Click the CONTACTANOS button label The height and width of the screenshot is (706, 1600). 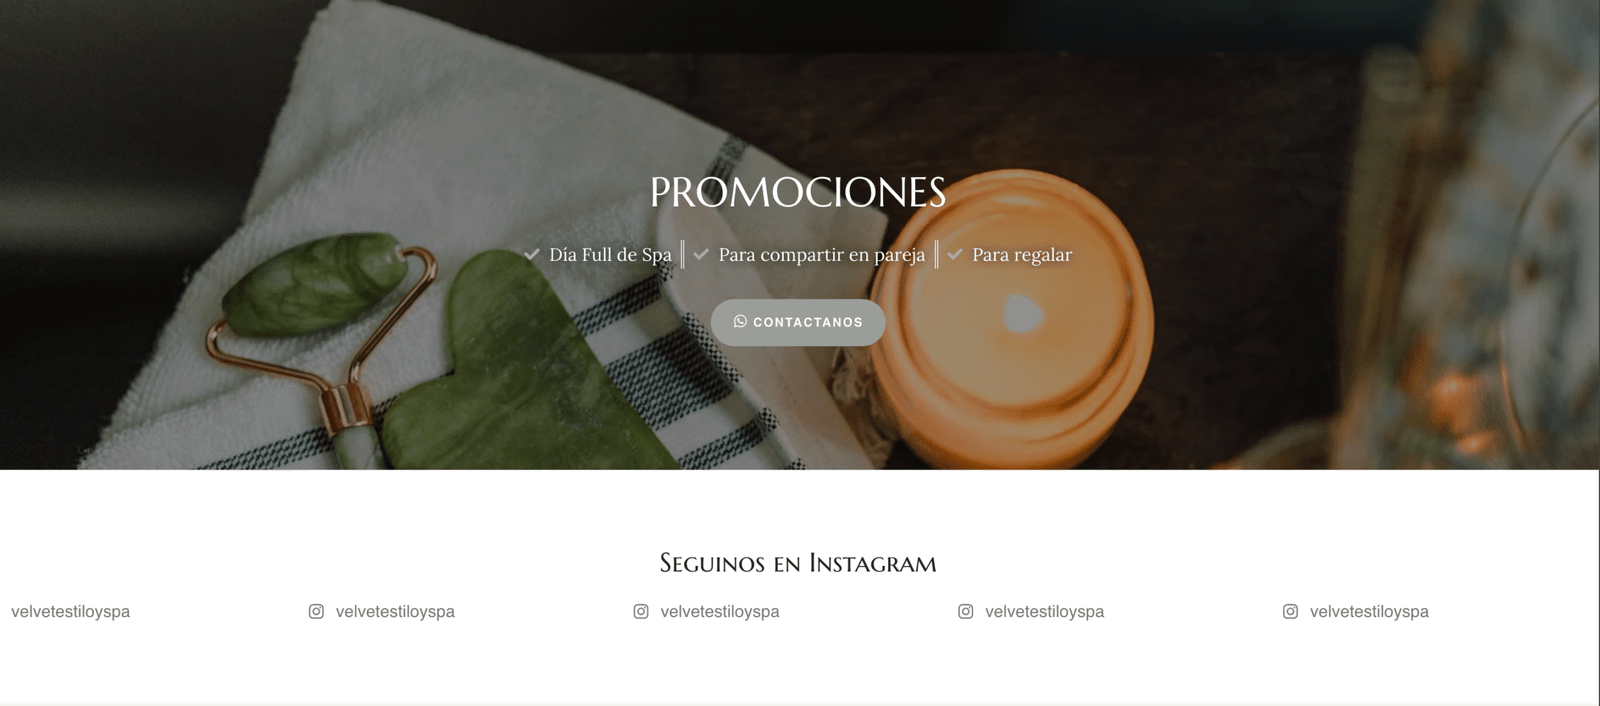coord(808,323)
